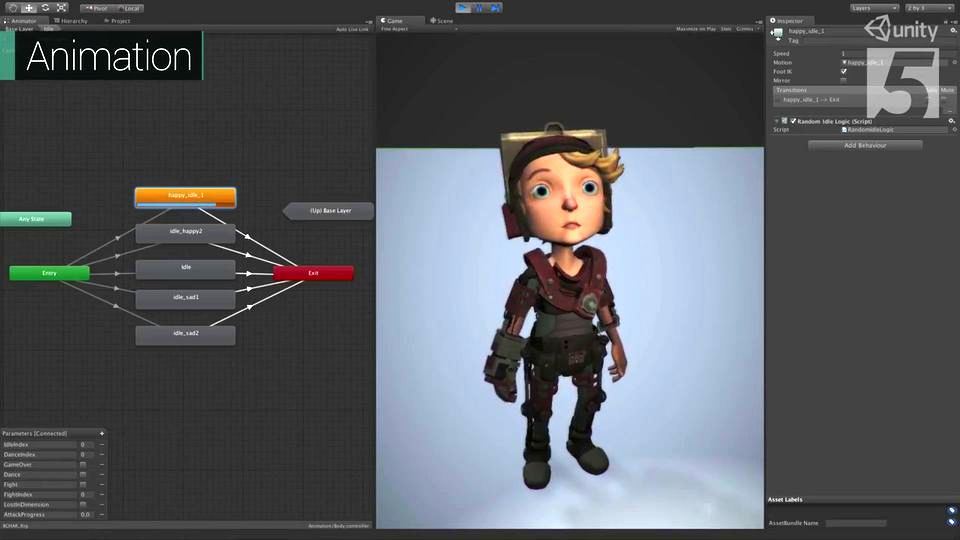Screen dimensions: 960x540
Task: Select the Hand tool in toolbar
Action: pos(12,7)
